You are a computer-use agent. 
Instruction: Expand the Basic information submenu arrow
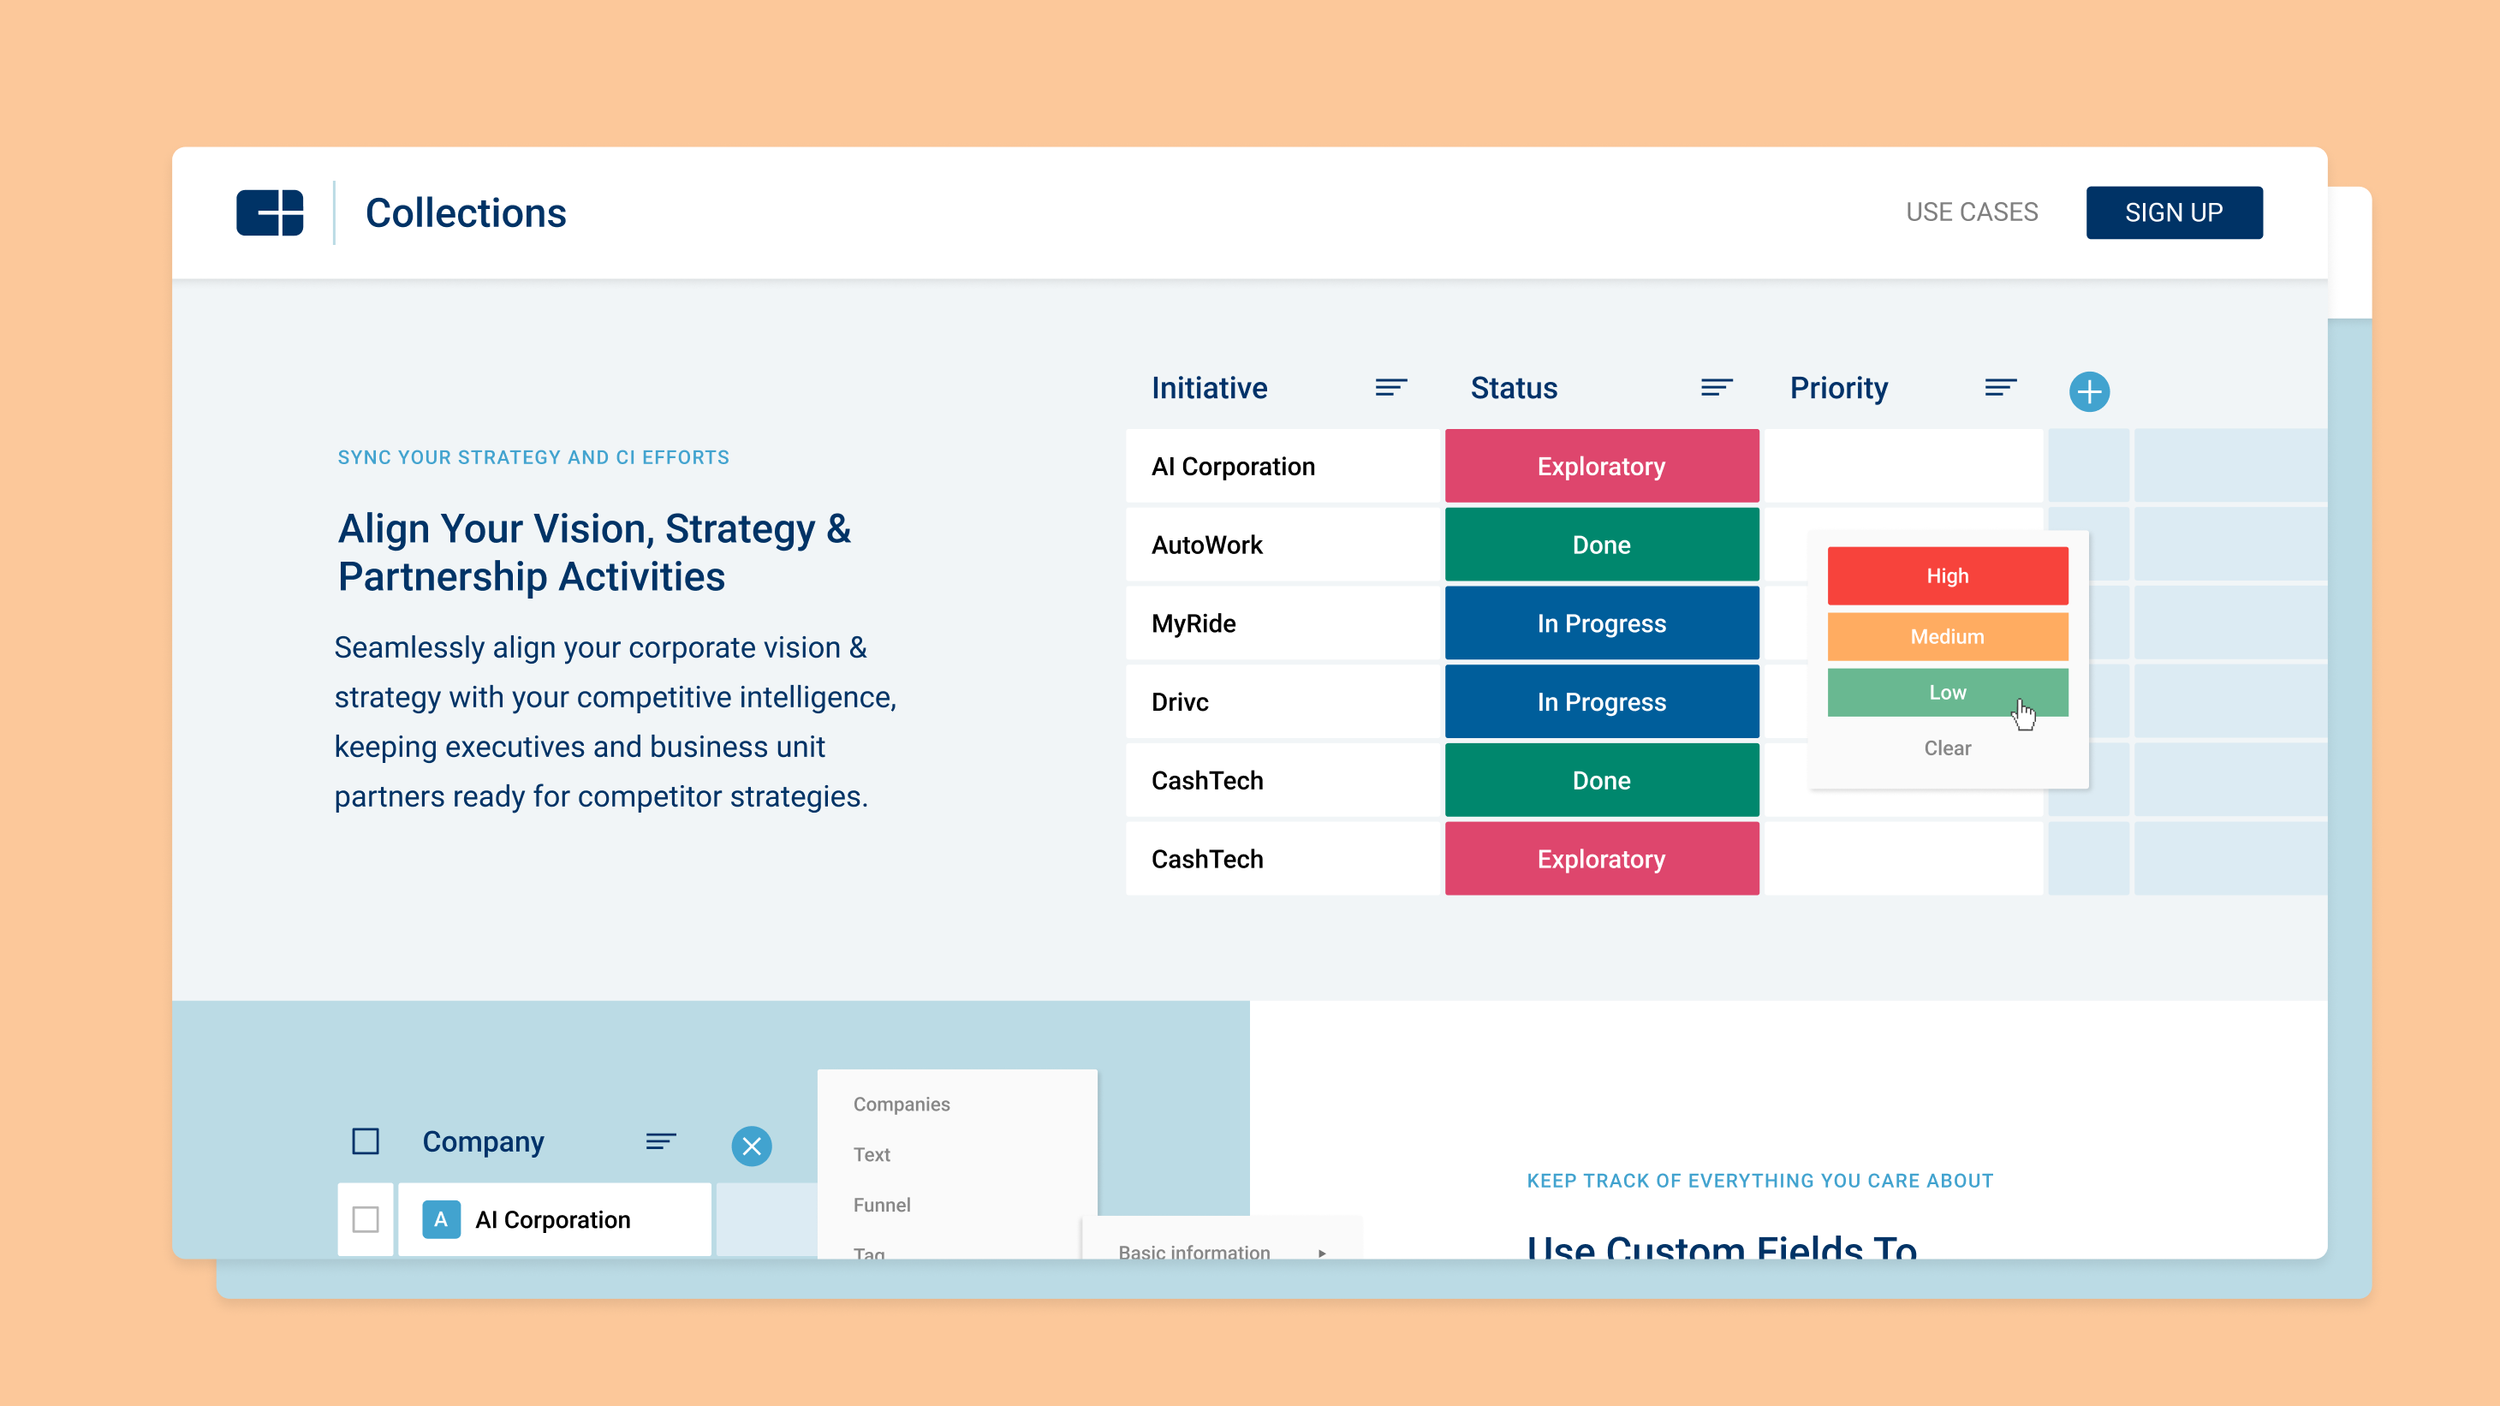1322,1252
